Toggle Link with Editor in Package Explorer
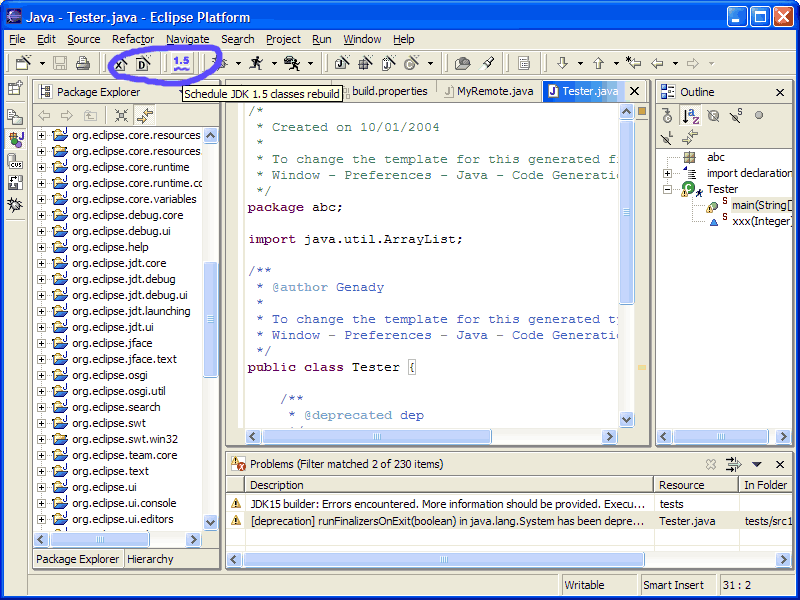Viewport: 800px width, 600px height. (145, 115)
